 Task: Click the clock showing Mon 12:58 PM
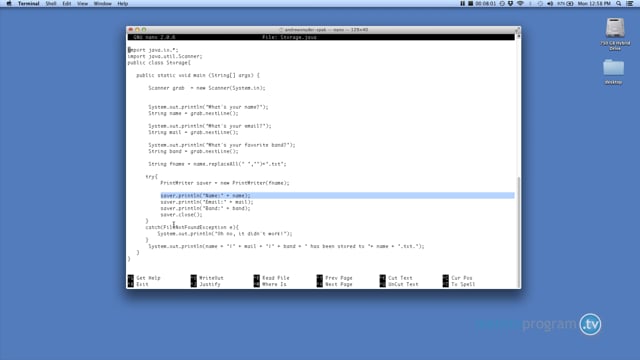pyautogui.click(x=594, y=4)
